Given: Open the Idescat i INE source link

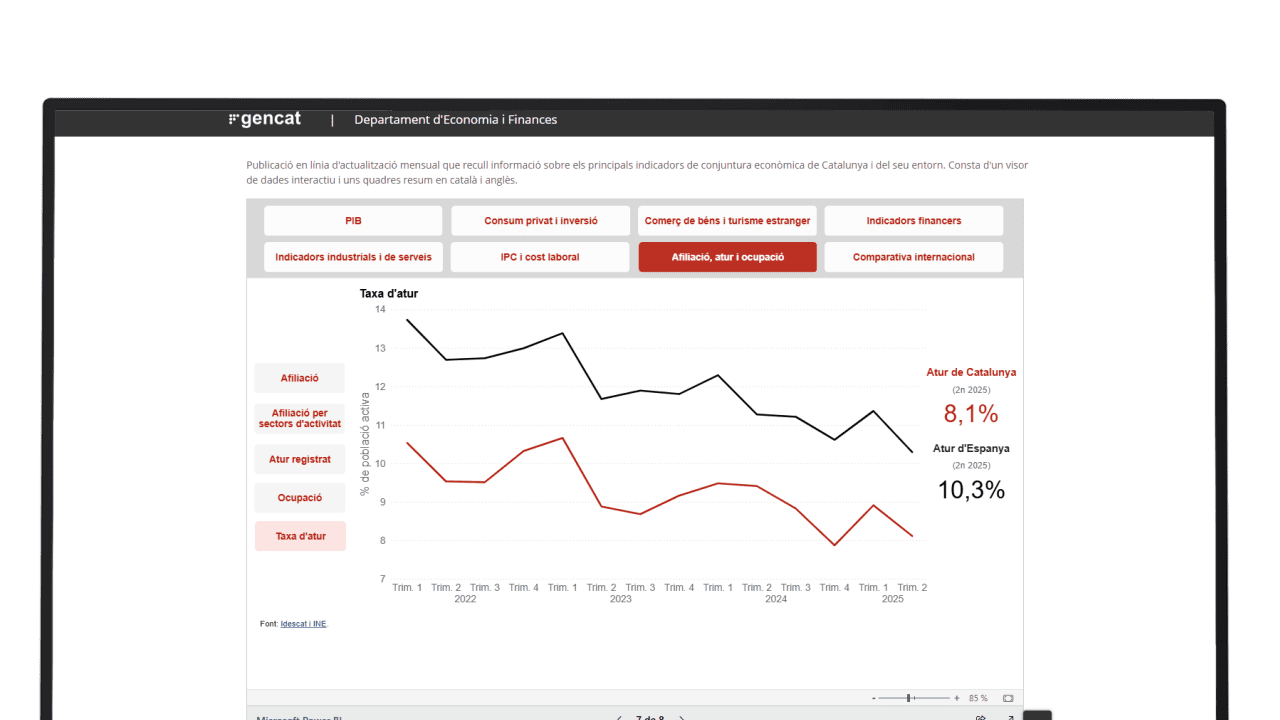Looking at the screenshot, I should pyautogui.click(x=303, y=624).
